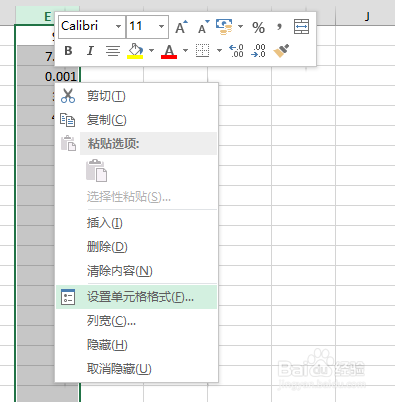The height and width of the screenshot is (402, 395).
Task: Increase decimal places
Action: (x=236, y=51)
